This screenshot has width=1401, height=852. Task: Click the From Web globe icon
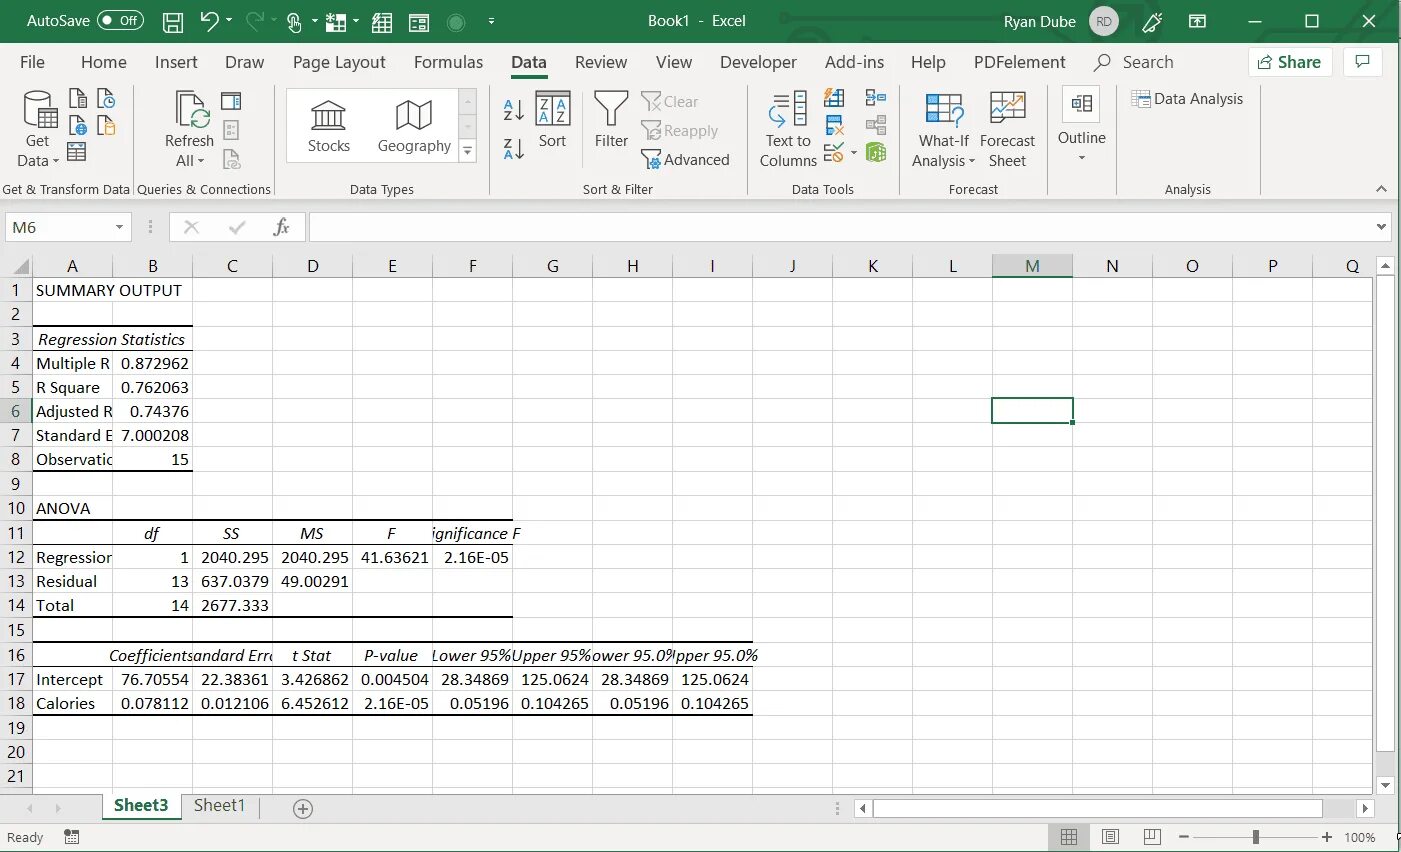[78, 125]
